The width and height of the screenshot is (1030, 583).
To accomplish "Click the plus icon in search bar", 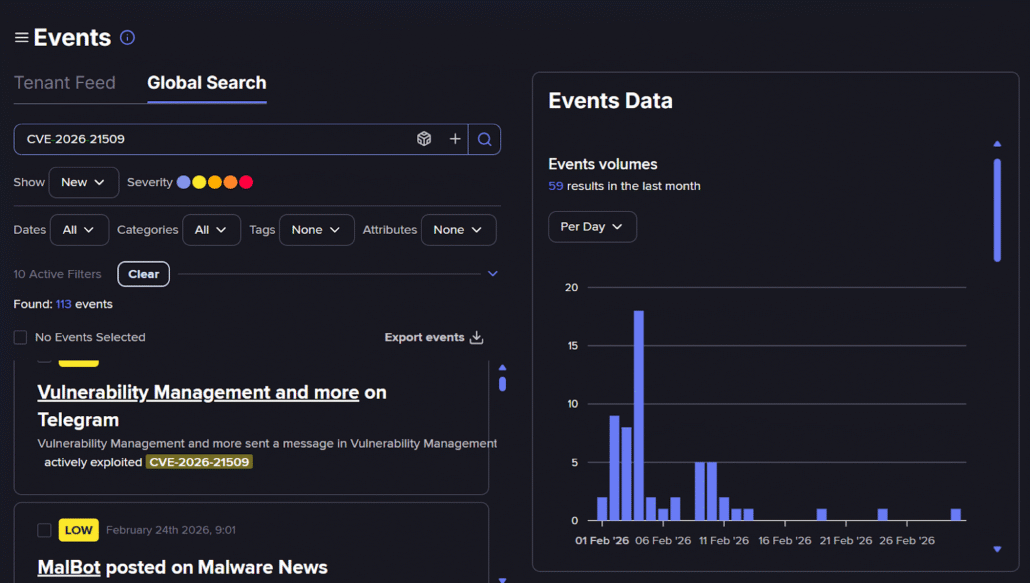I will pyautogui.click(x=455, y=139).
